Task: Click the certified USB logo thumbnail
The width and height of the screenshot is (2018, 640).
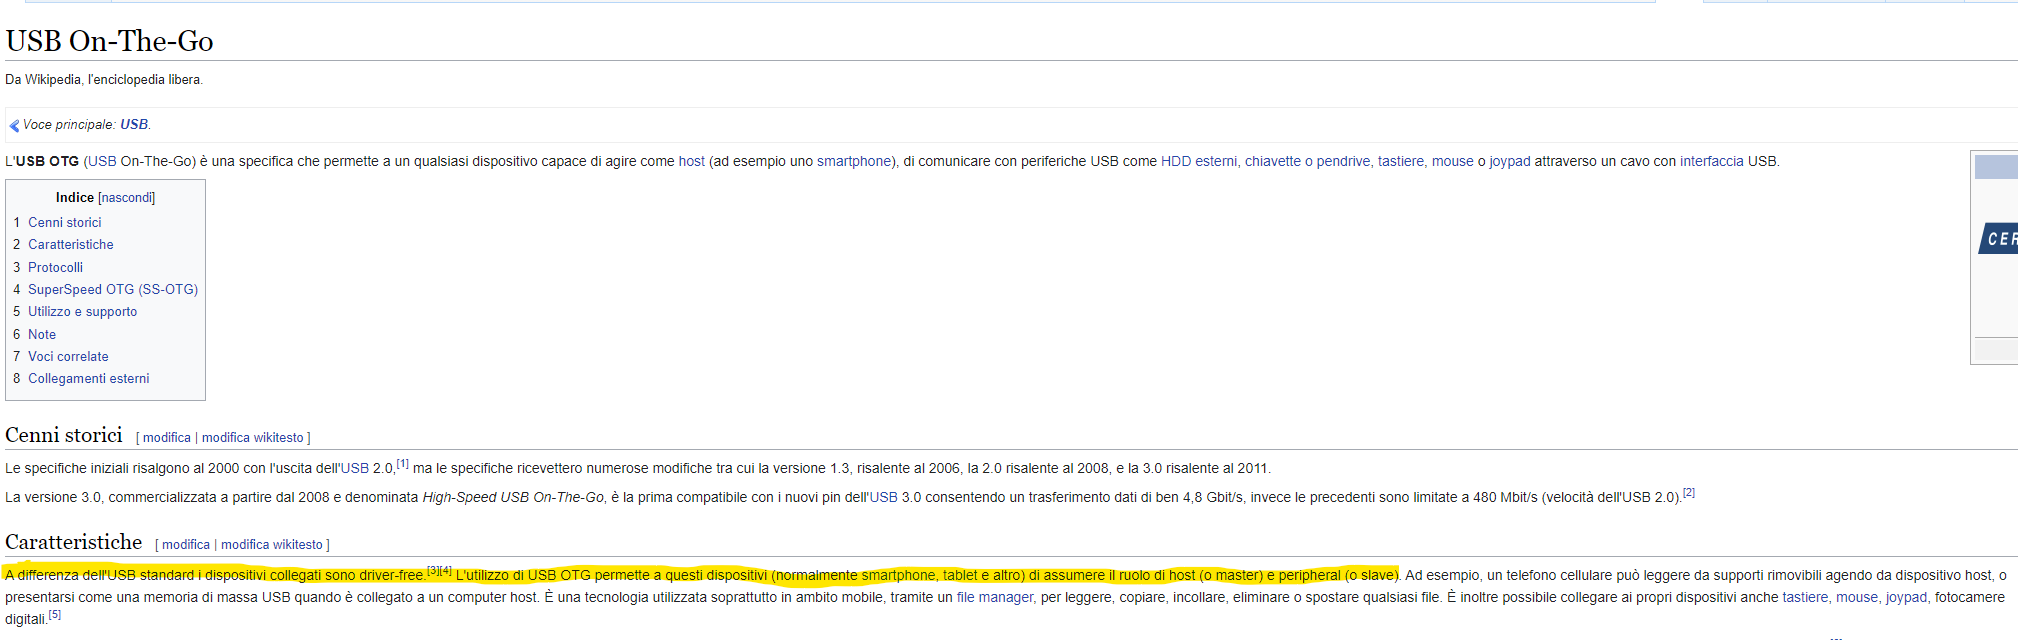Action: [x=1998, y=239]
